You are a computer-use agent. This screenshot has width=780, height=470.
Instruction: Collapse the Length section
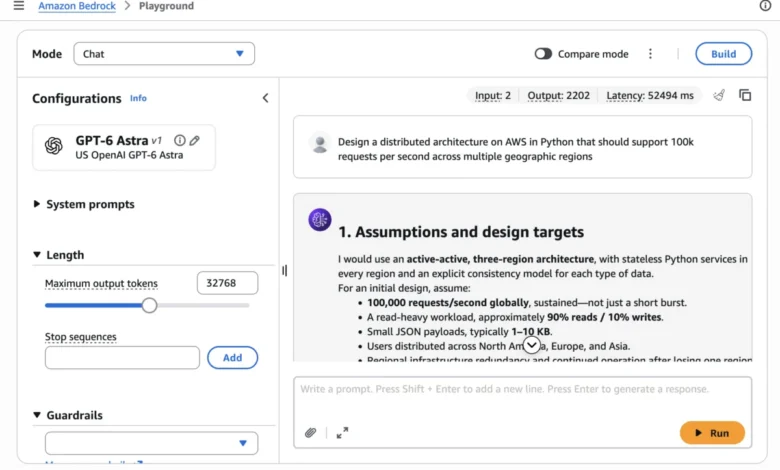[x=59, y=255]
